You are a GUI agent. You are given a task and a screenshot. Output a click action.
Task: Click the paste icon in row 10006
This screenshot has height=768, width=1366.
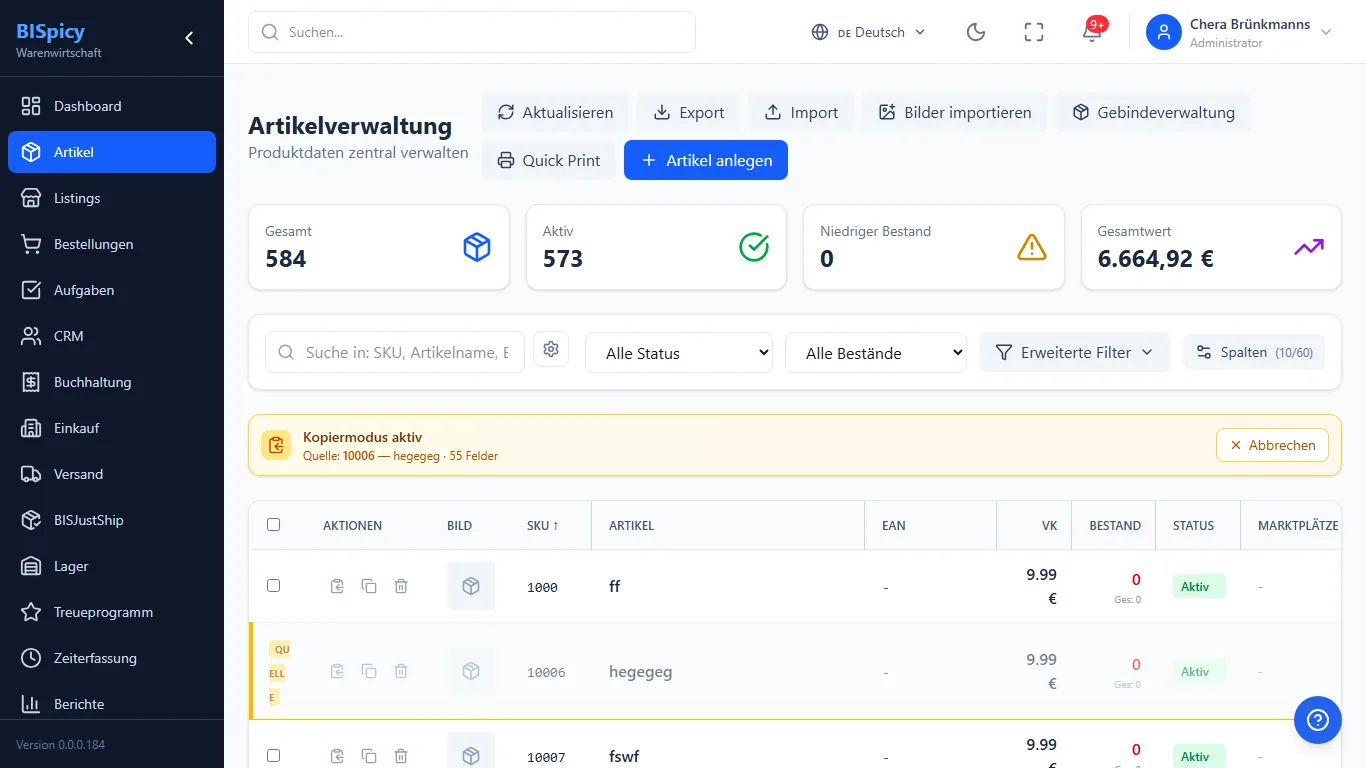pos(337,671)
